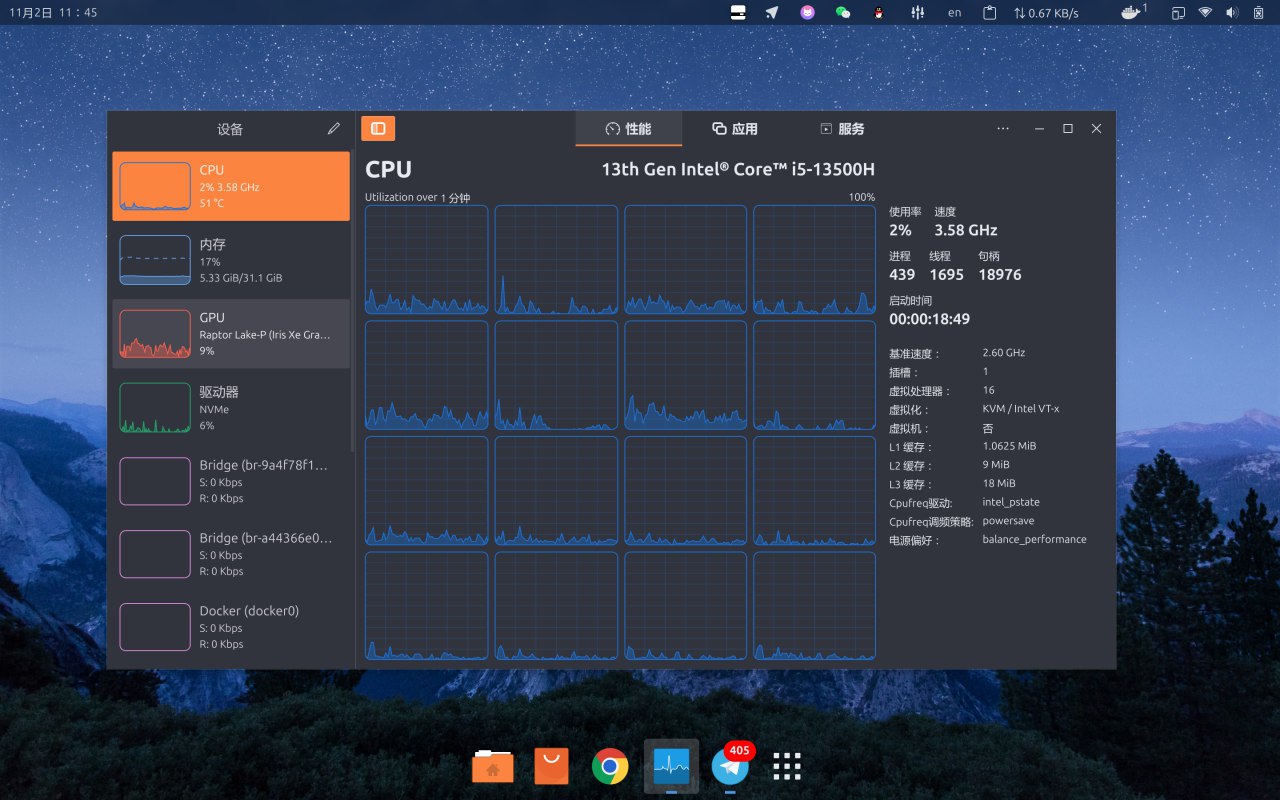Screen dimensions: 1280x800
Task: Click the volume speaker icon
Action: point(1232,13)
